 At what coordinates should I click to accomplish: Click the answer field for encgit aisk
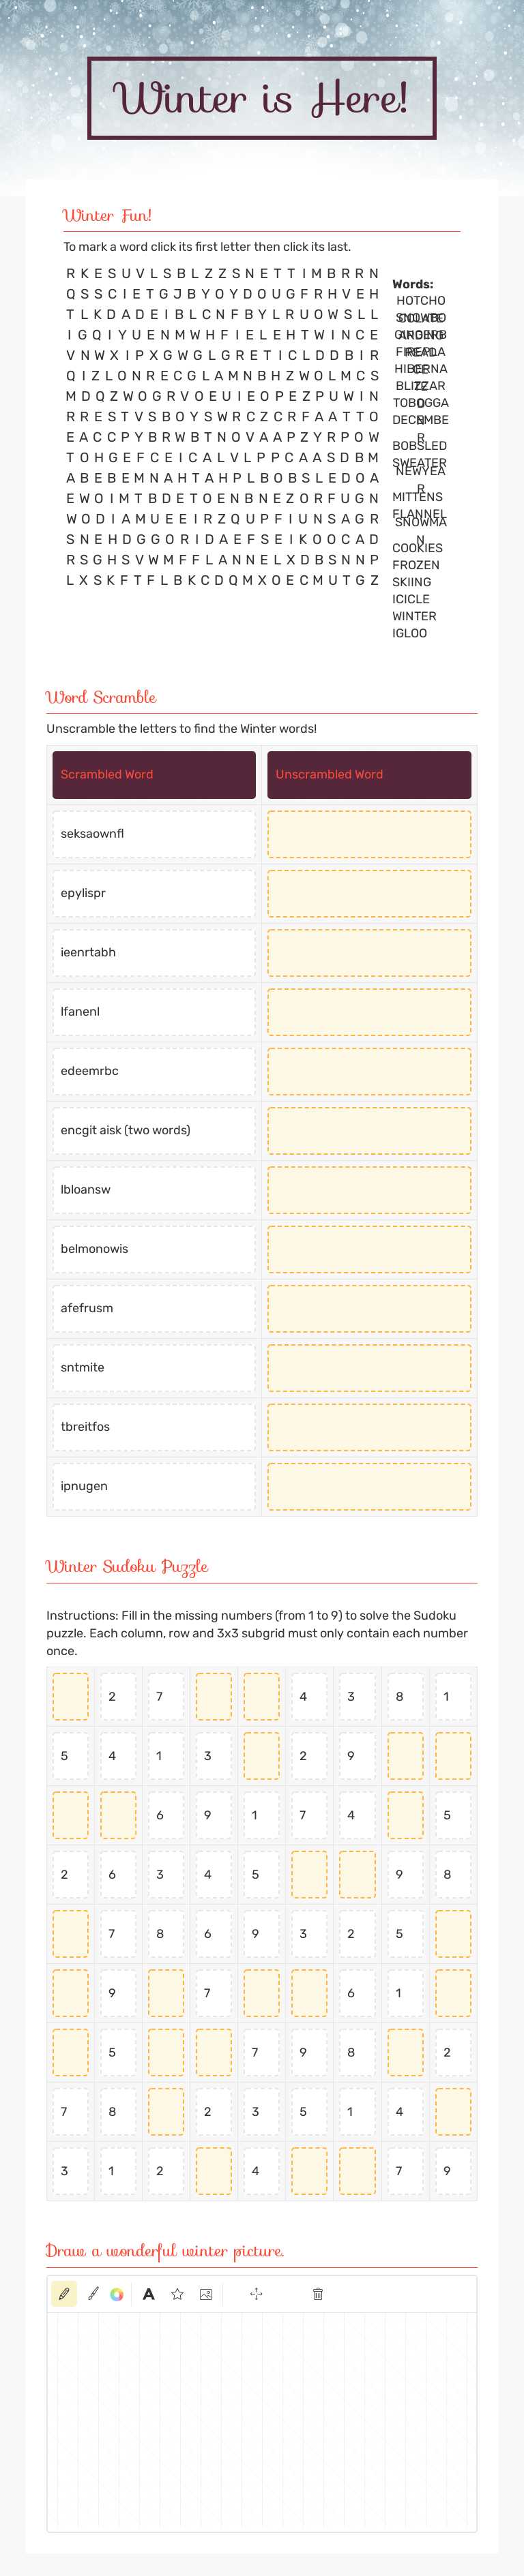pos(369,1130)
